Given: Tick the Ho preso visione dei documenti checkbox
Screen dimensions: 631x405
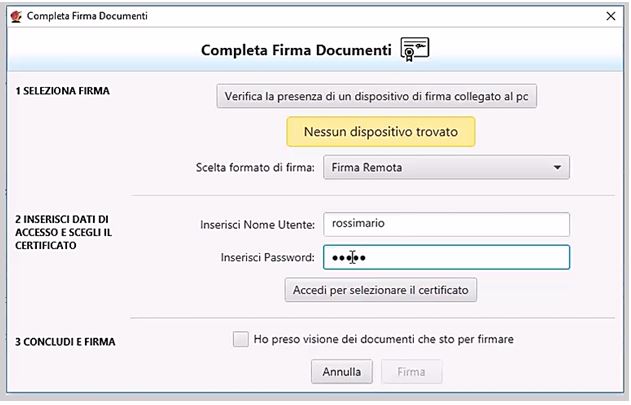Looking at the screenshot, I should 240,340.
